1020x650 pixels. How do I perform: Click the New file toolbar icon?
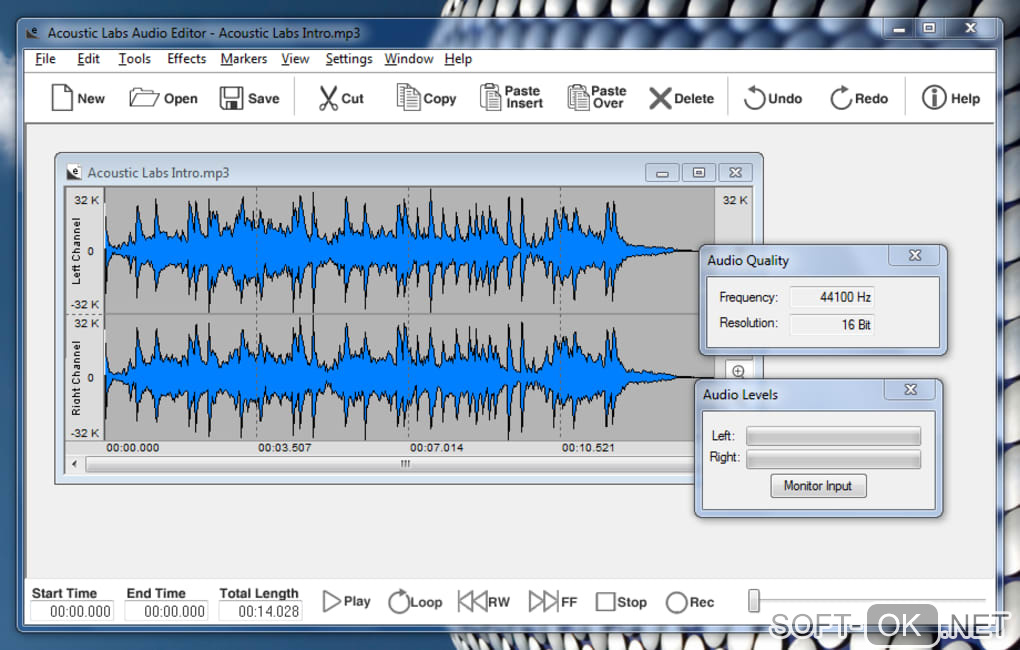click(x=63, y=98)
